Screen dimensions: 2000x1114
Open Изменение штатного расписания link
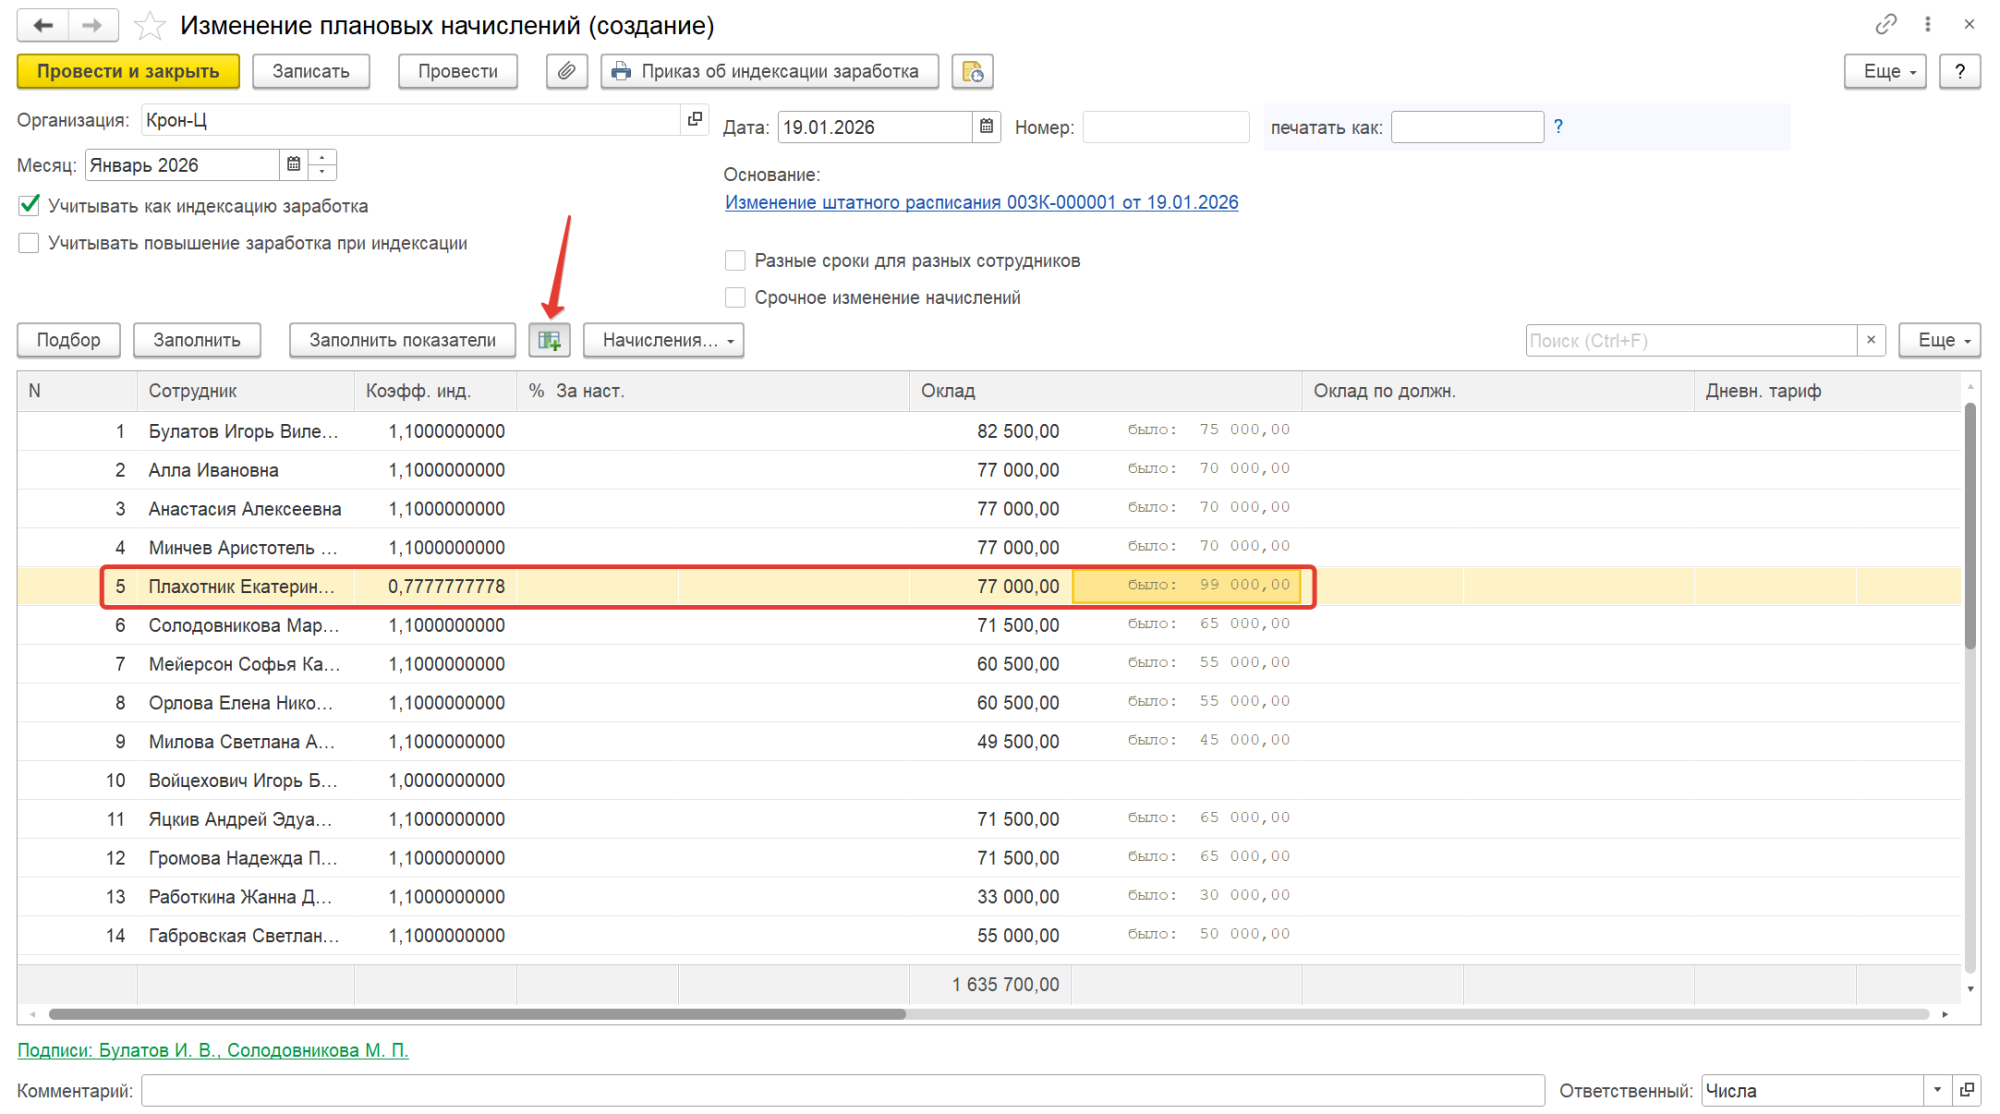(x=981, y=202)
